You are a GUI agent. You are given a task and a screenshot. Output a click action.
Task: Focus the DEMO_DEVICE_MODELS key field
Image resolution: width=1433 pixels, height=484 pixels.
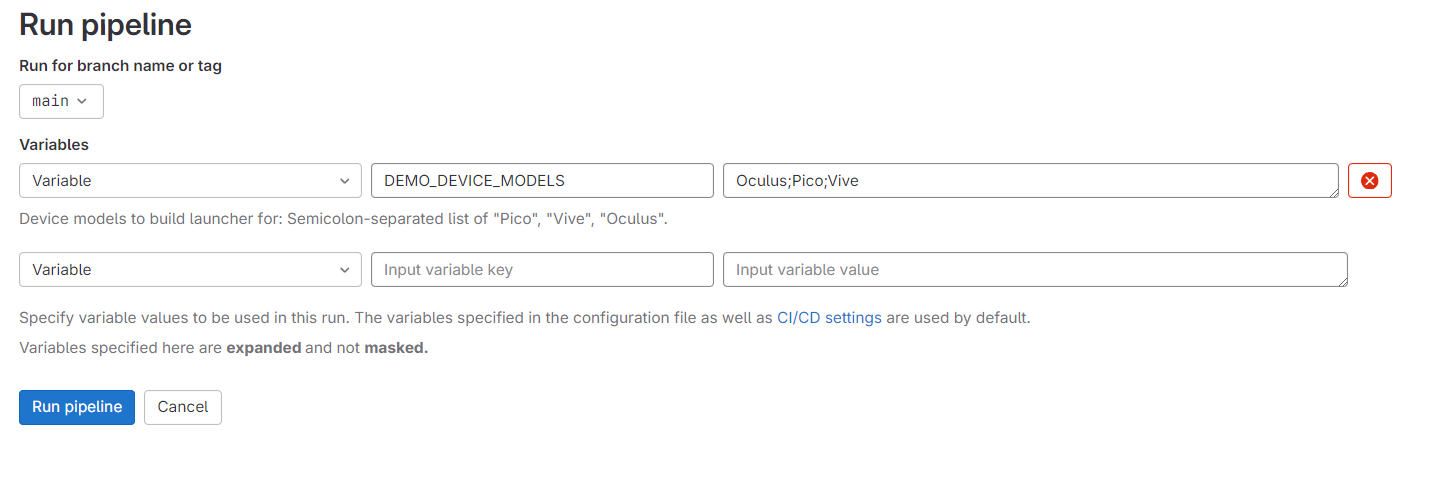pos(542,181)
